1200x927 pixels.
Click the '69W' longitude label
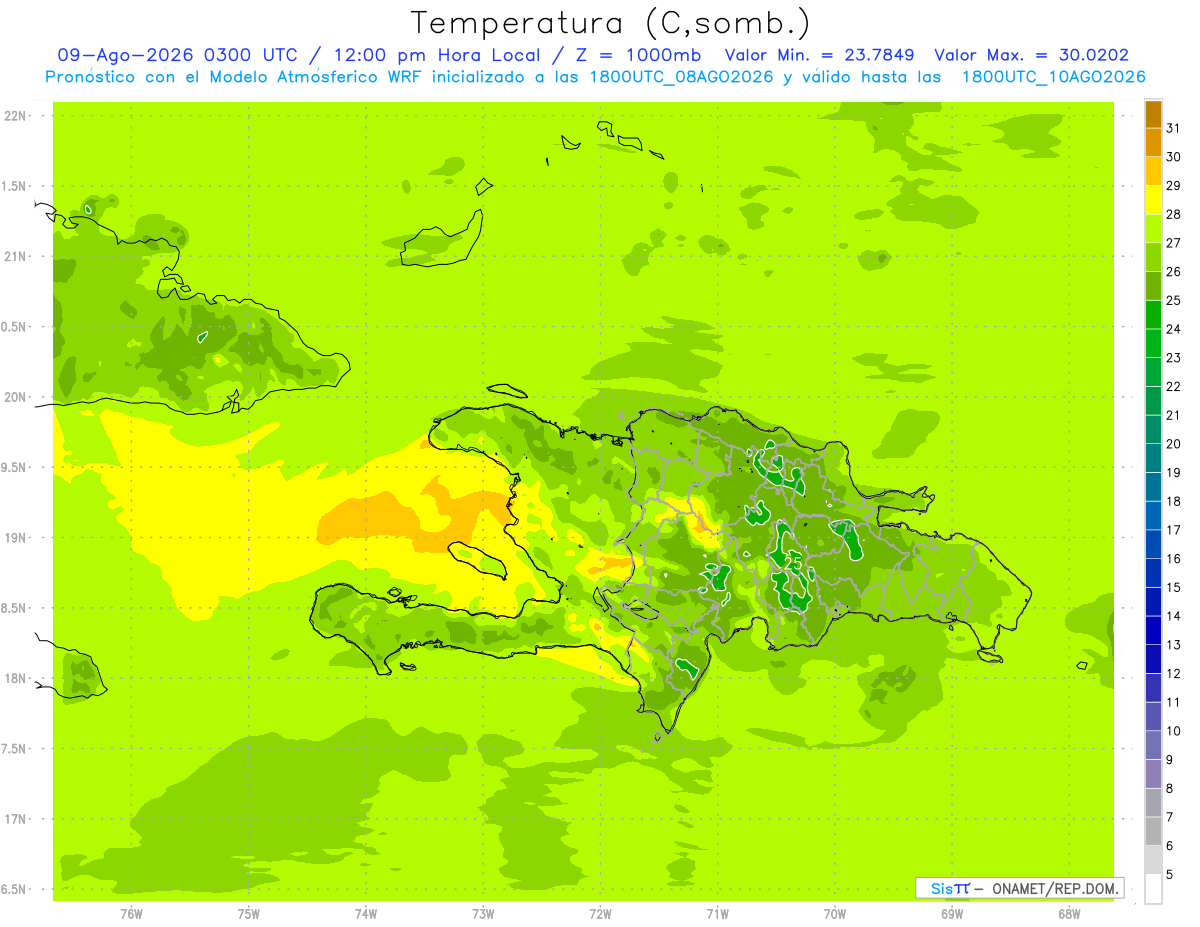click(952, 914)
